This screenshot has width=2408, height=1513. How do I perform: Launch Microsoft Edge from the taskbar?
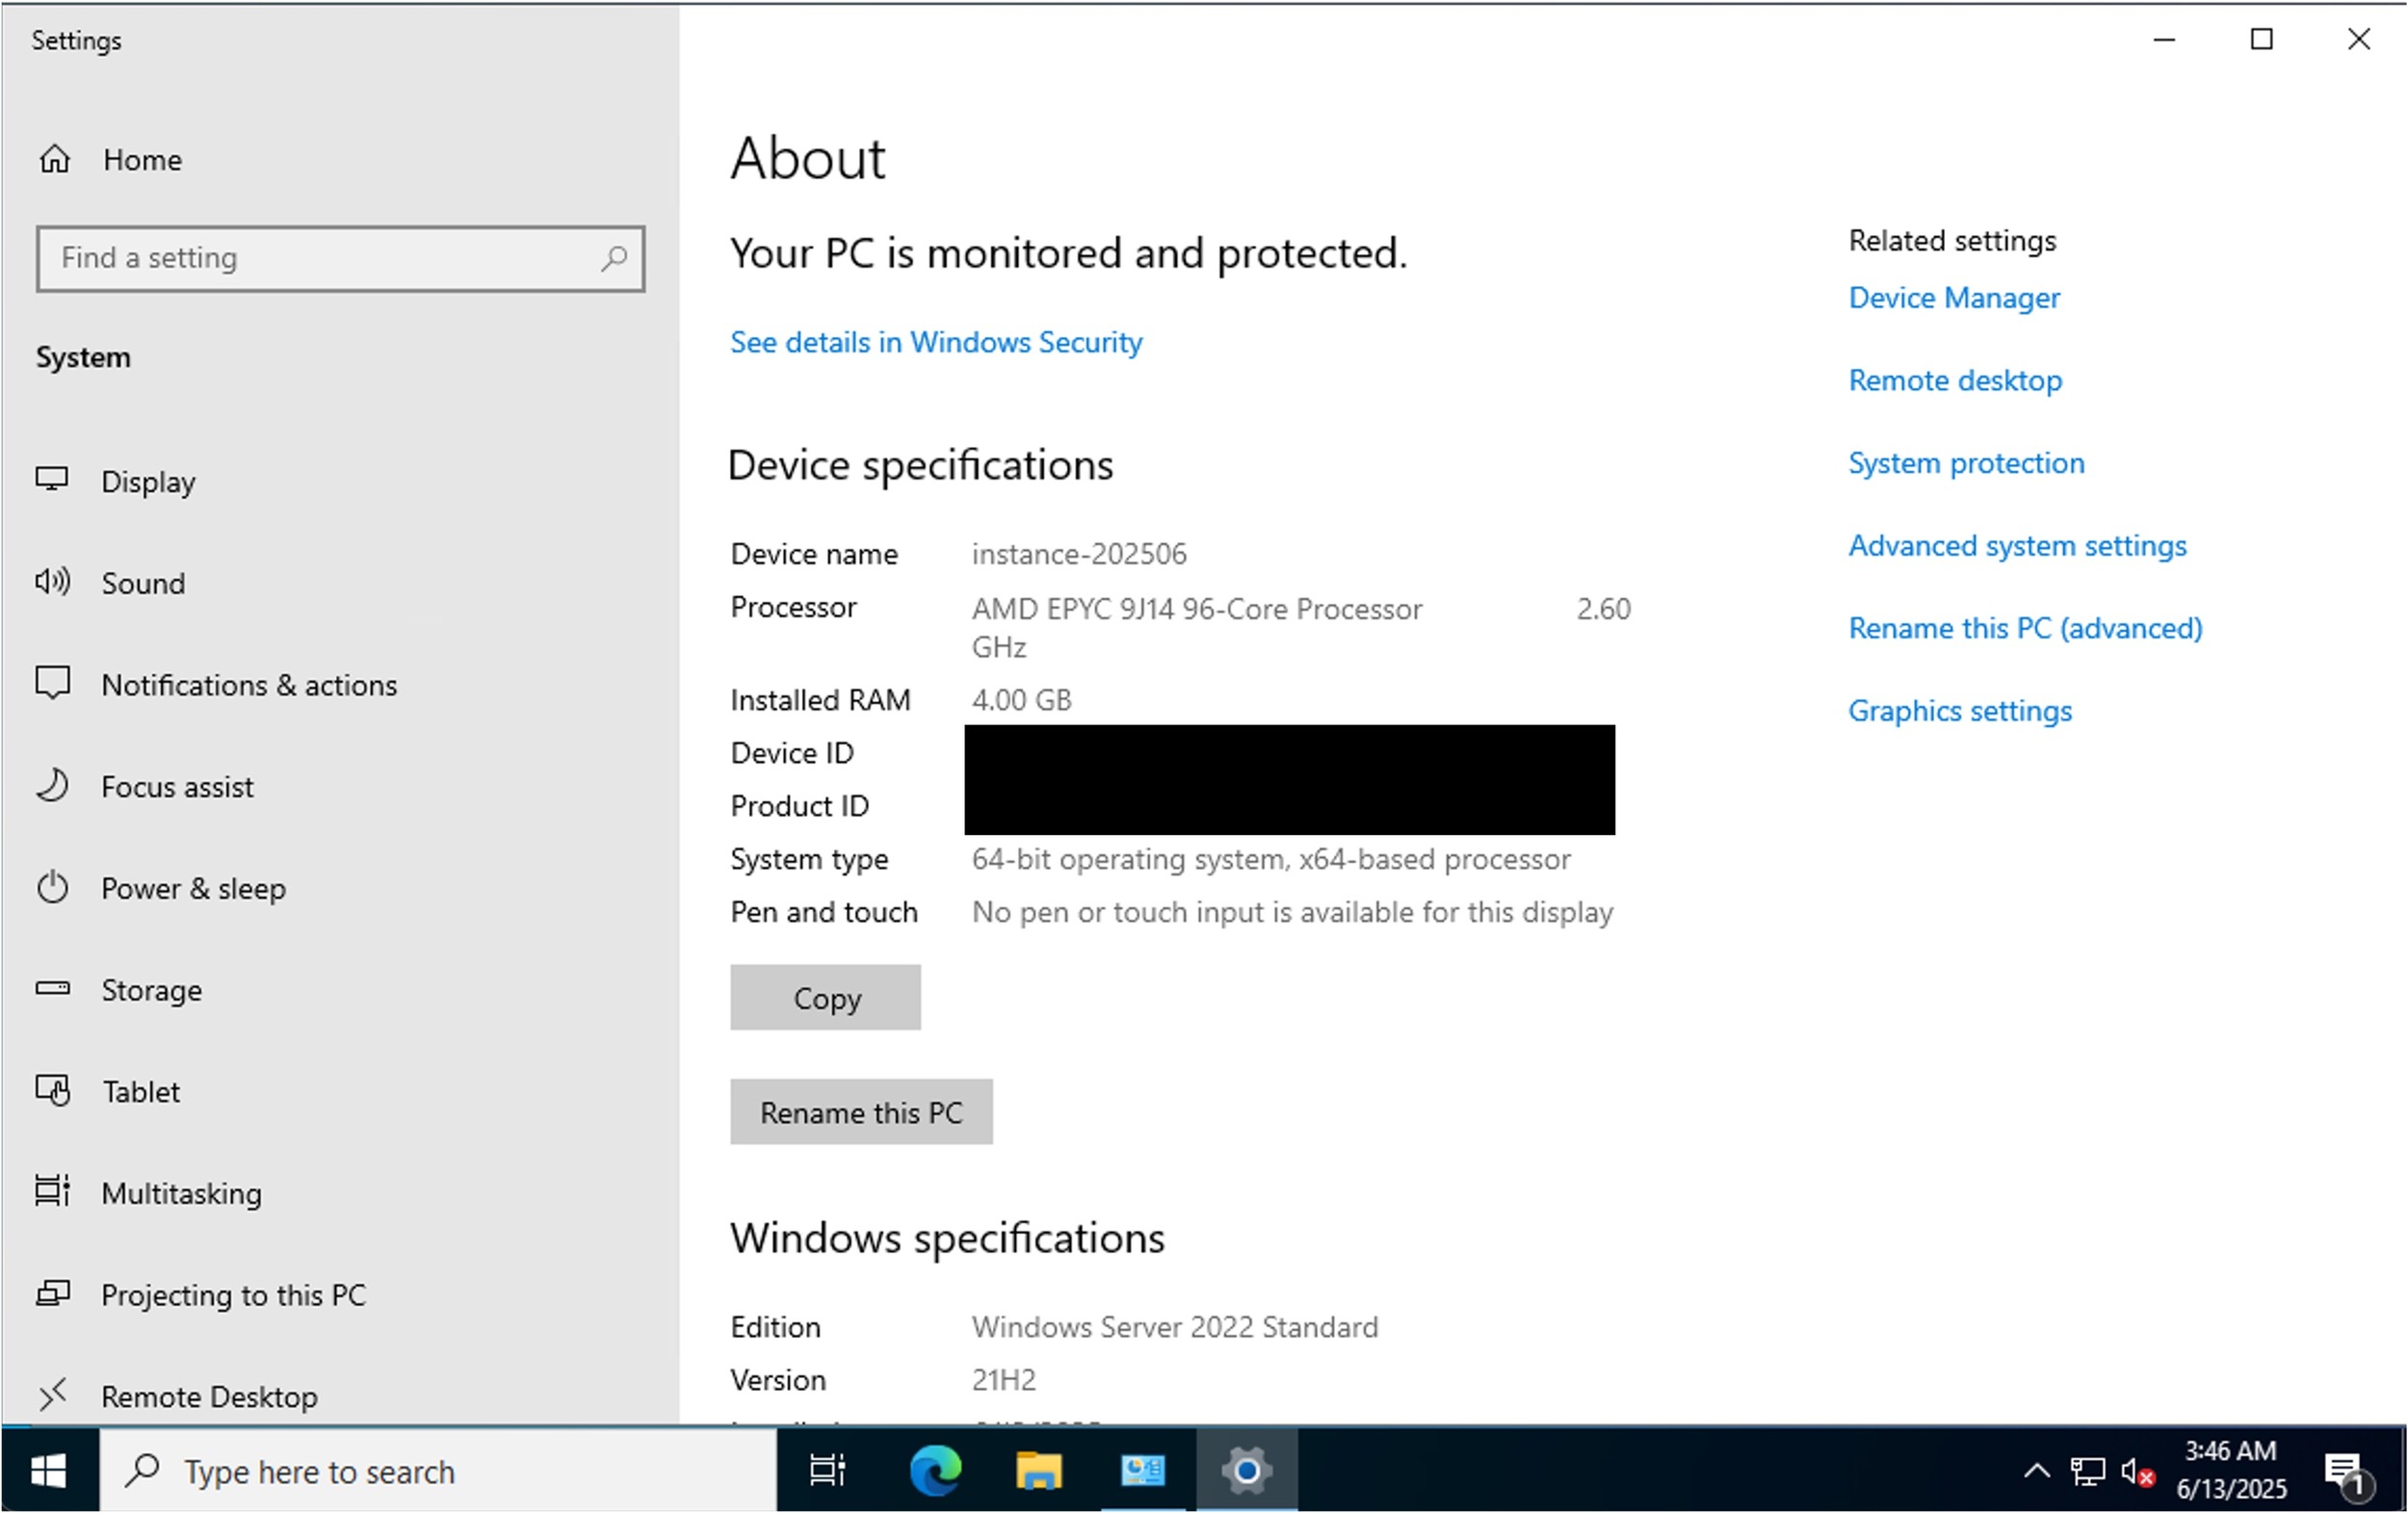(935, 1470)
